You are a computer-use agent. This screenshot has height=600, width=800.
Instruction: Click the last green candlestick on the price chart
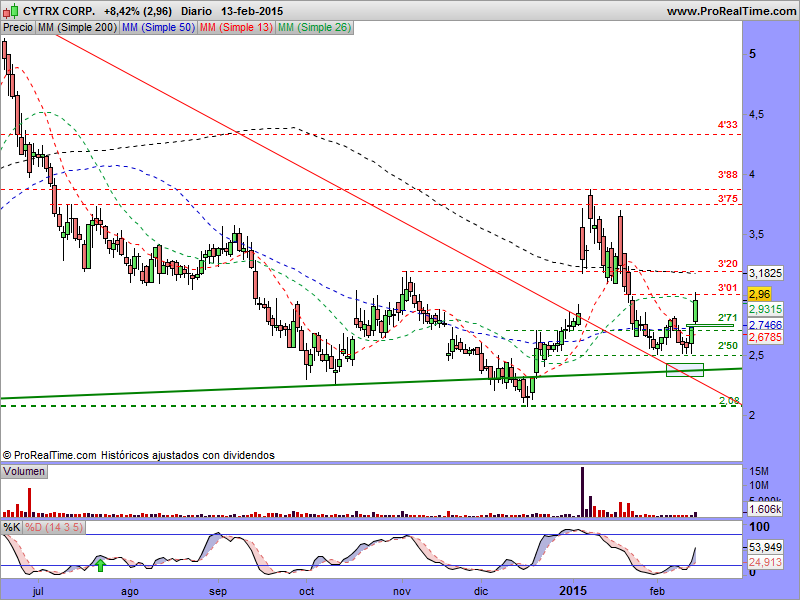pos(695,311)
